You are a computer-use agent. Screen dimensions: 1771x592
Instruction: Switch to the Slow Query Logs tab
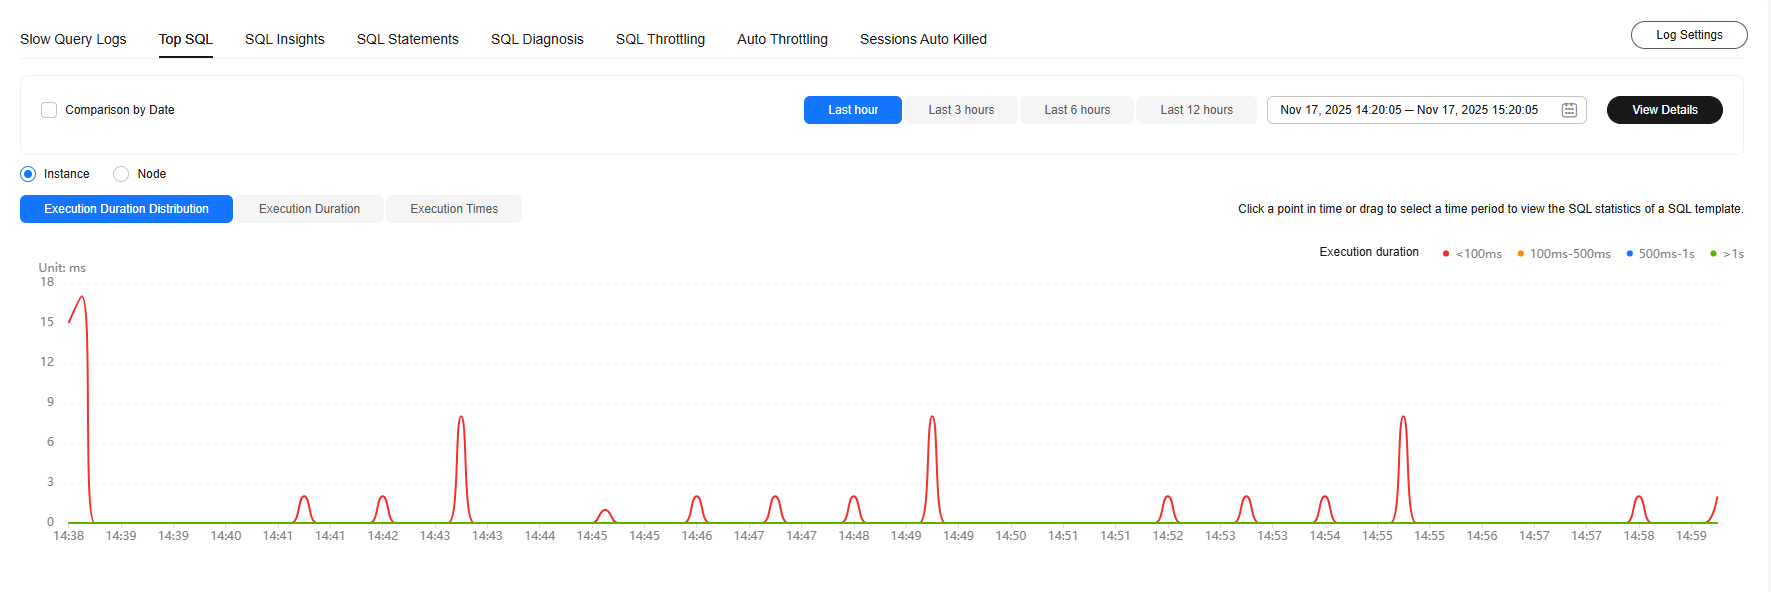[73, 39]
